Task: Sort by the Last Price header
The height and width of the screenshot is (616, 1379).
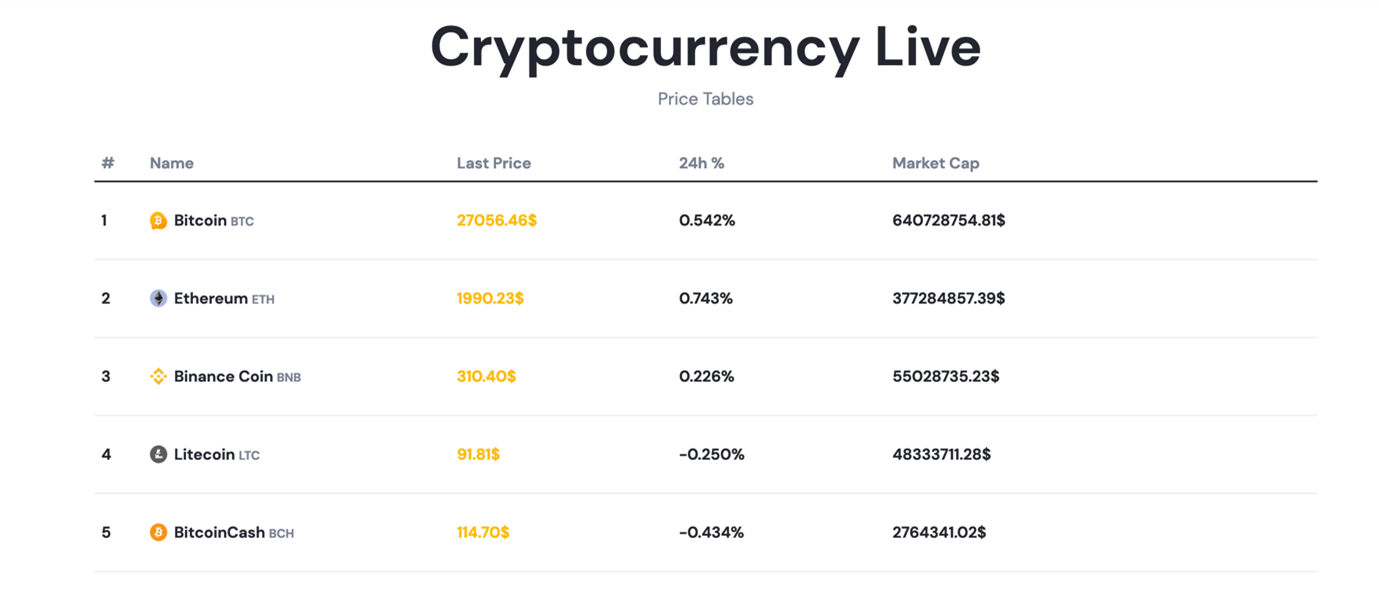Action: [494, 163]
